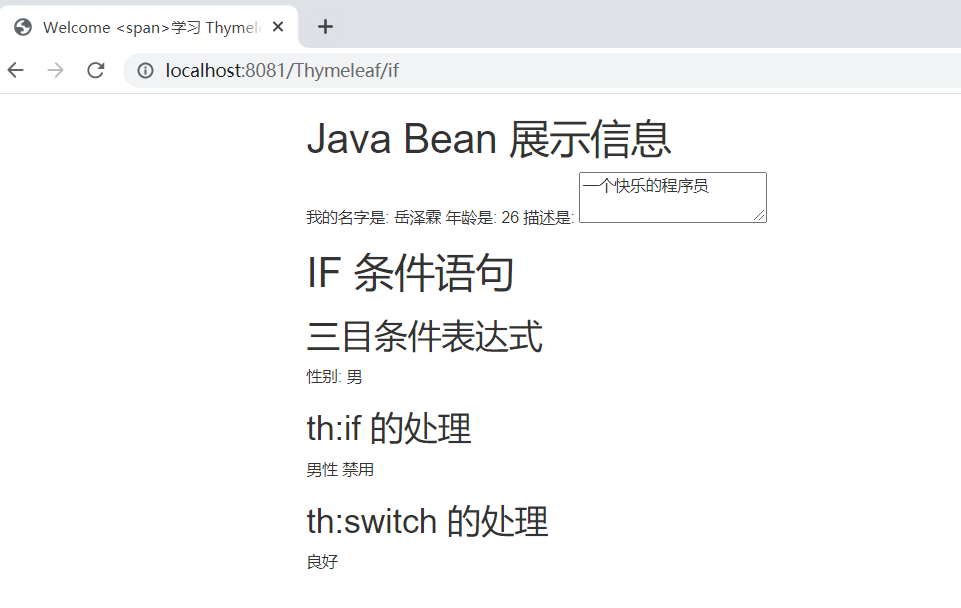This screenshot has height=608, width=961.
Task: Click the 男性 禁用 text
Action: [339, 469]
